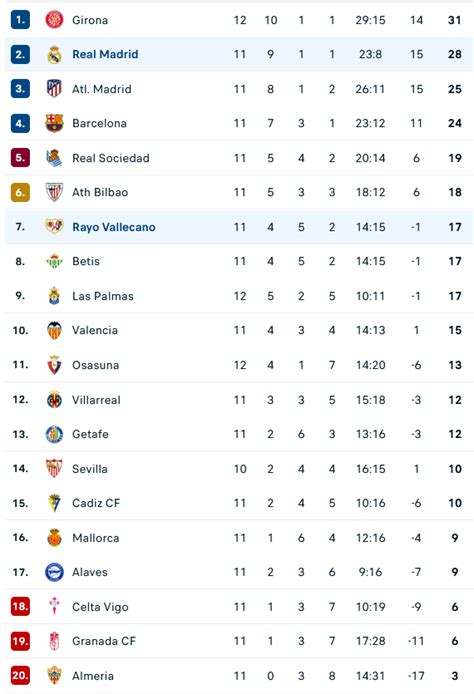Click the Celta Vigo cross crest
The image size is (474, 694).
[x=54, y=606]
